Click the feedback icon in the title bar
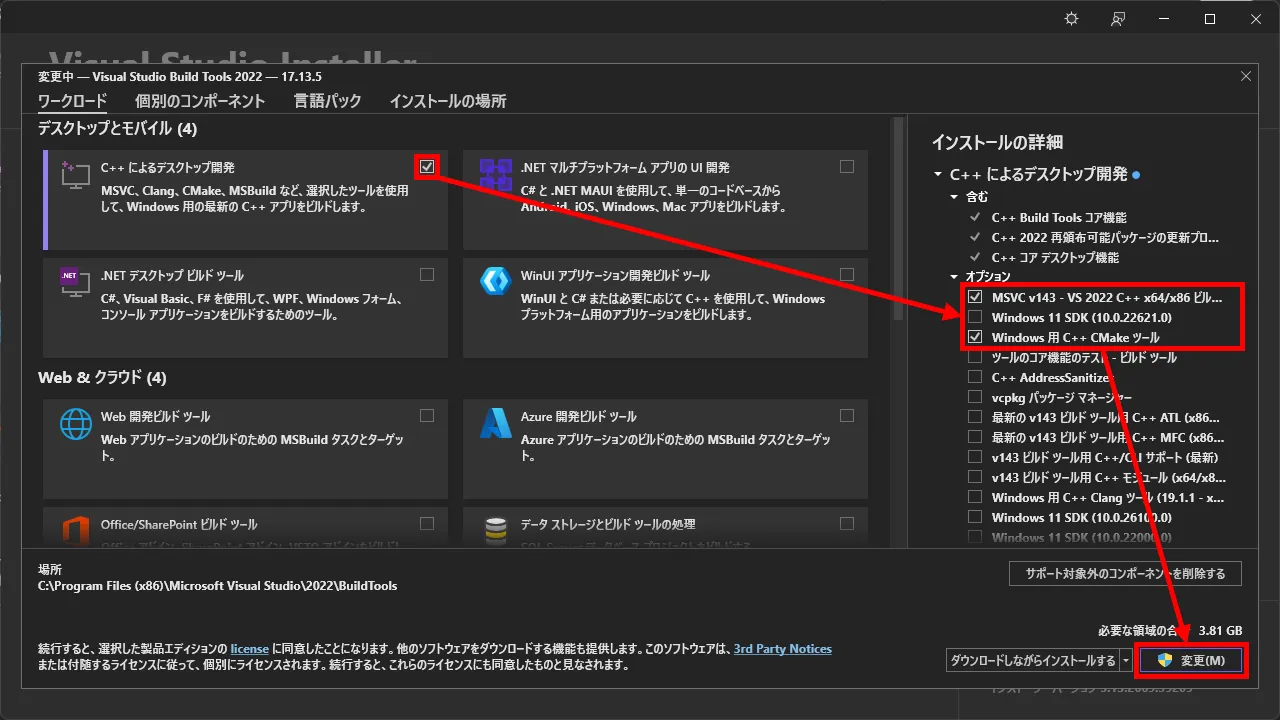This screenshot has height=720, width=1280. 1118,19
